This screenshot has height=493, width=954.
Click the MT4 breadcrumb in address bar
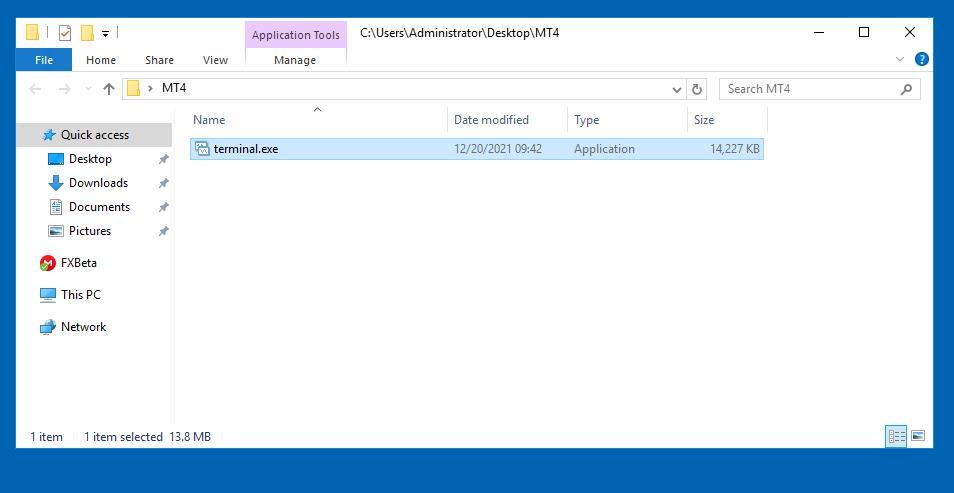click(x=174, y=88)
